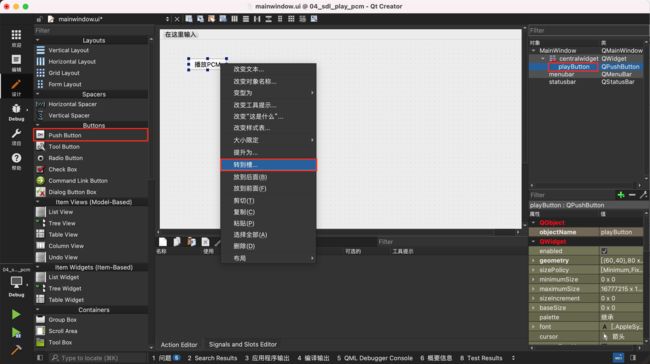Collapse Item Views (Model-Based) group
The image size is (650, 364).
(38, 202)
